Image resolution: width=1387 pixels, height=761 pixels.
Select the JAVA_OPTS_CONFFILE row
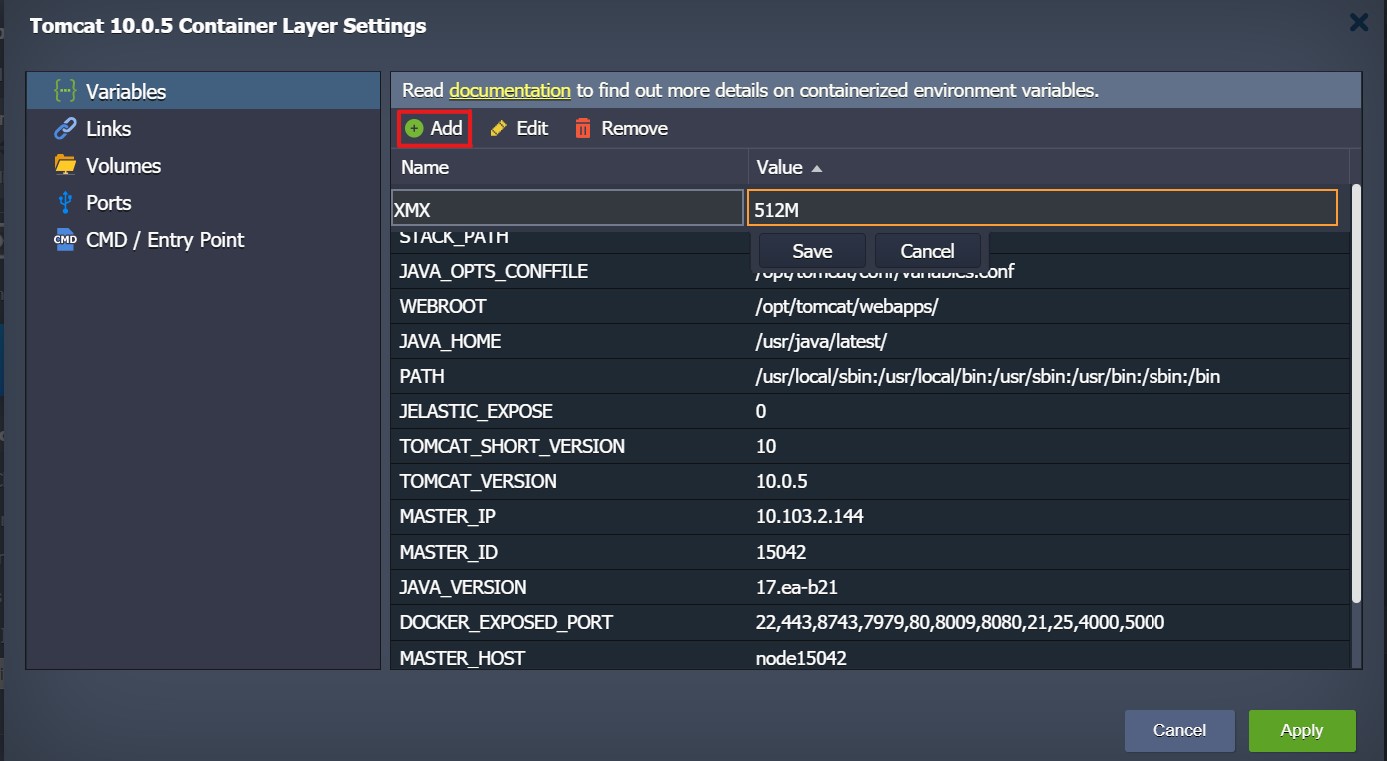(870, 272)
